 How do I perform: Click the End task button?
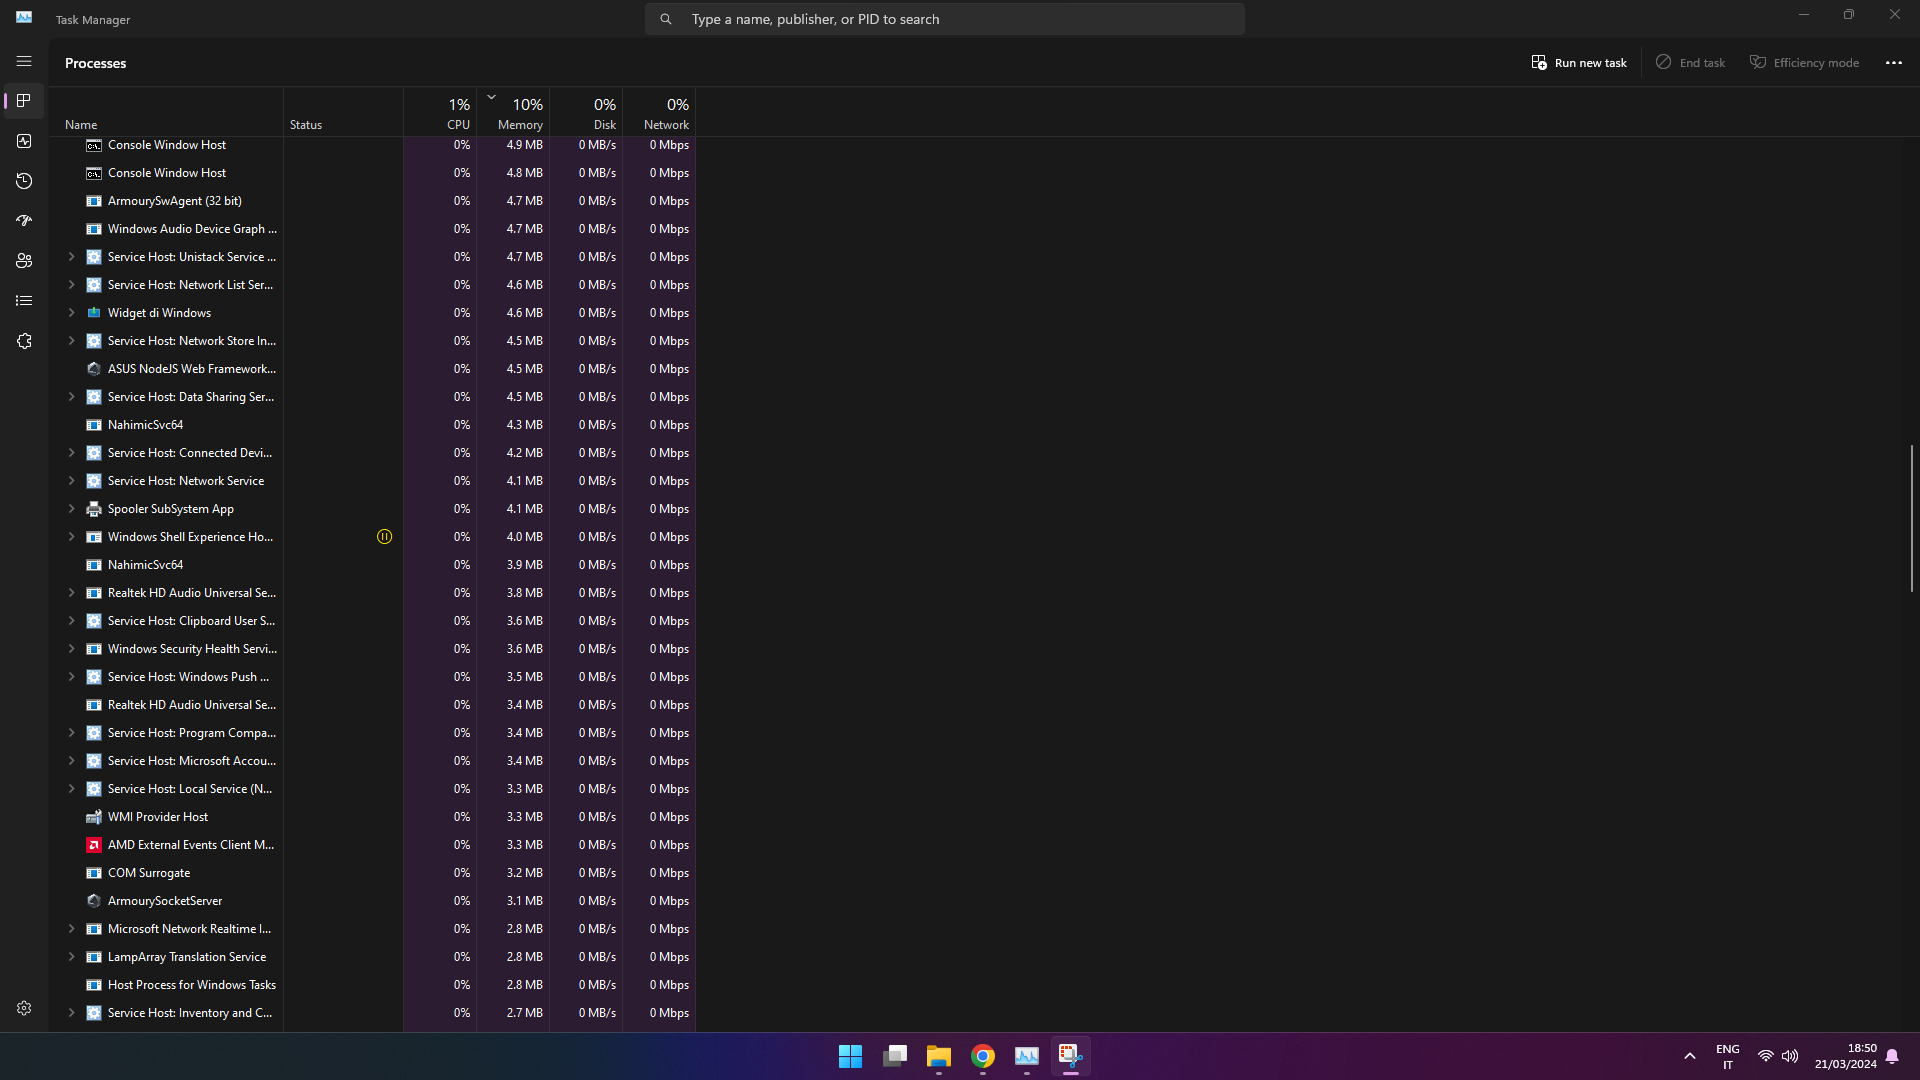[x=1690, y=62]
